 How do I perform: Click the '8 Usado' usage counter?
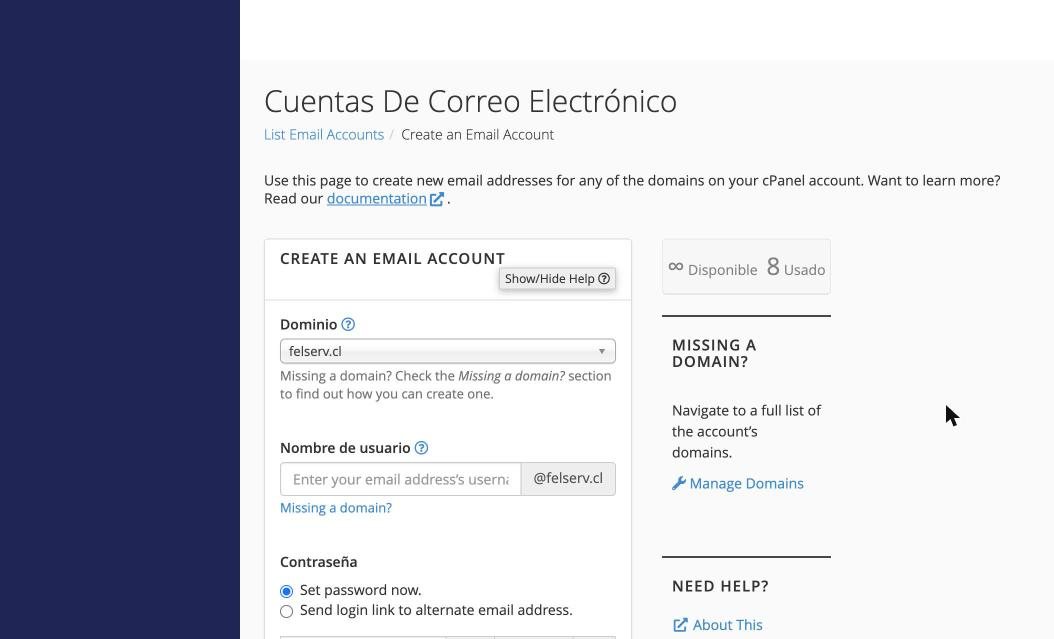click(796, 267)
